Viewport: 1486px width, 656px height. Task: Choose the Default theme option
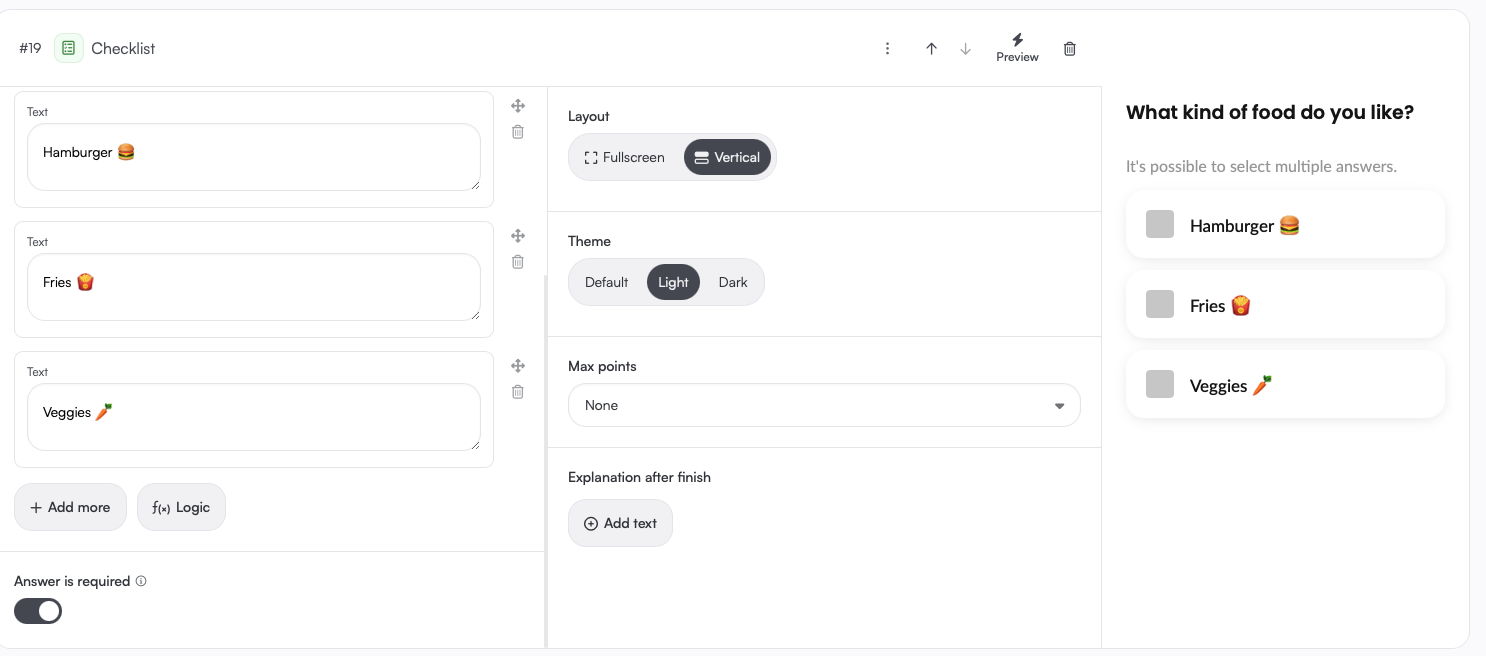click(x=606, y=282)
